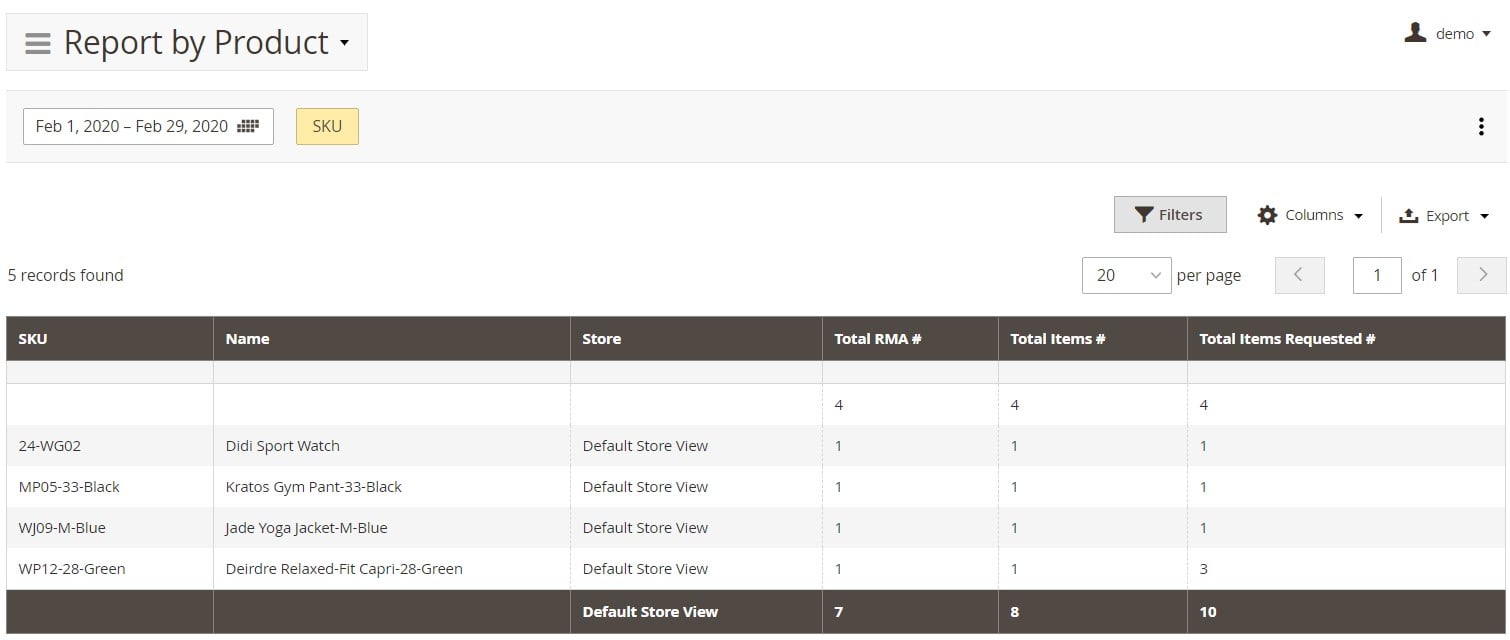Open the hamburger menu beside Report by Product
The width and height of the screenshot is (1510, 640).
[38, 43]
